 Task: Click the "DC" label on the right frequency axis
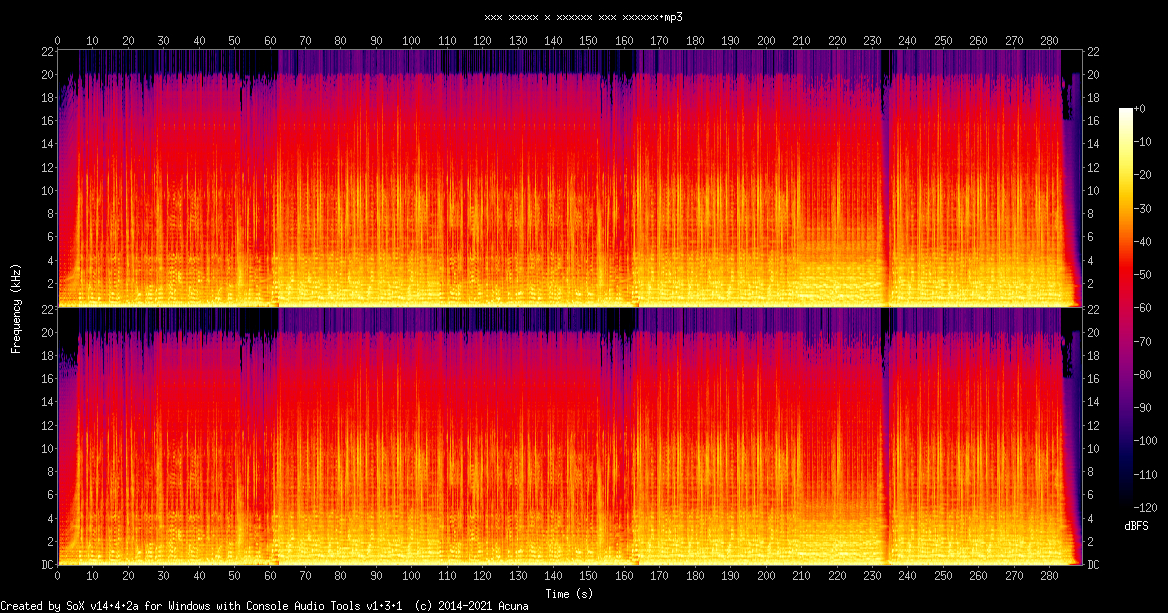pyautogui.click(x=1092, y=565)
